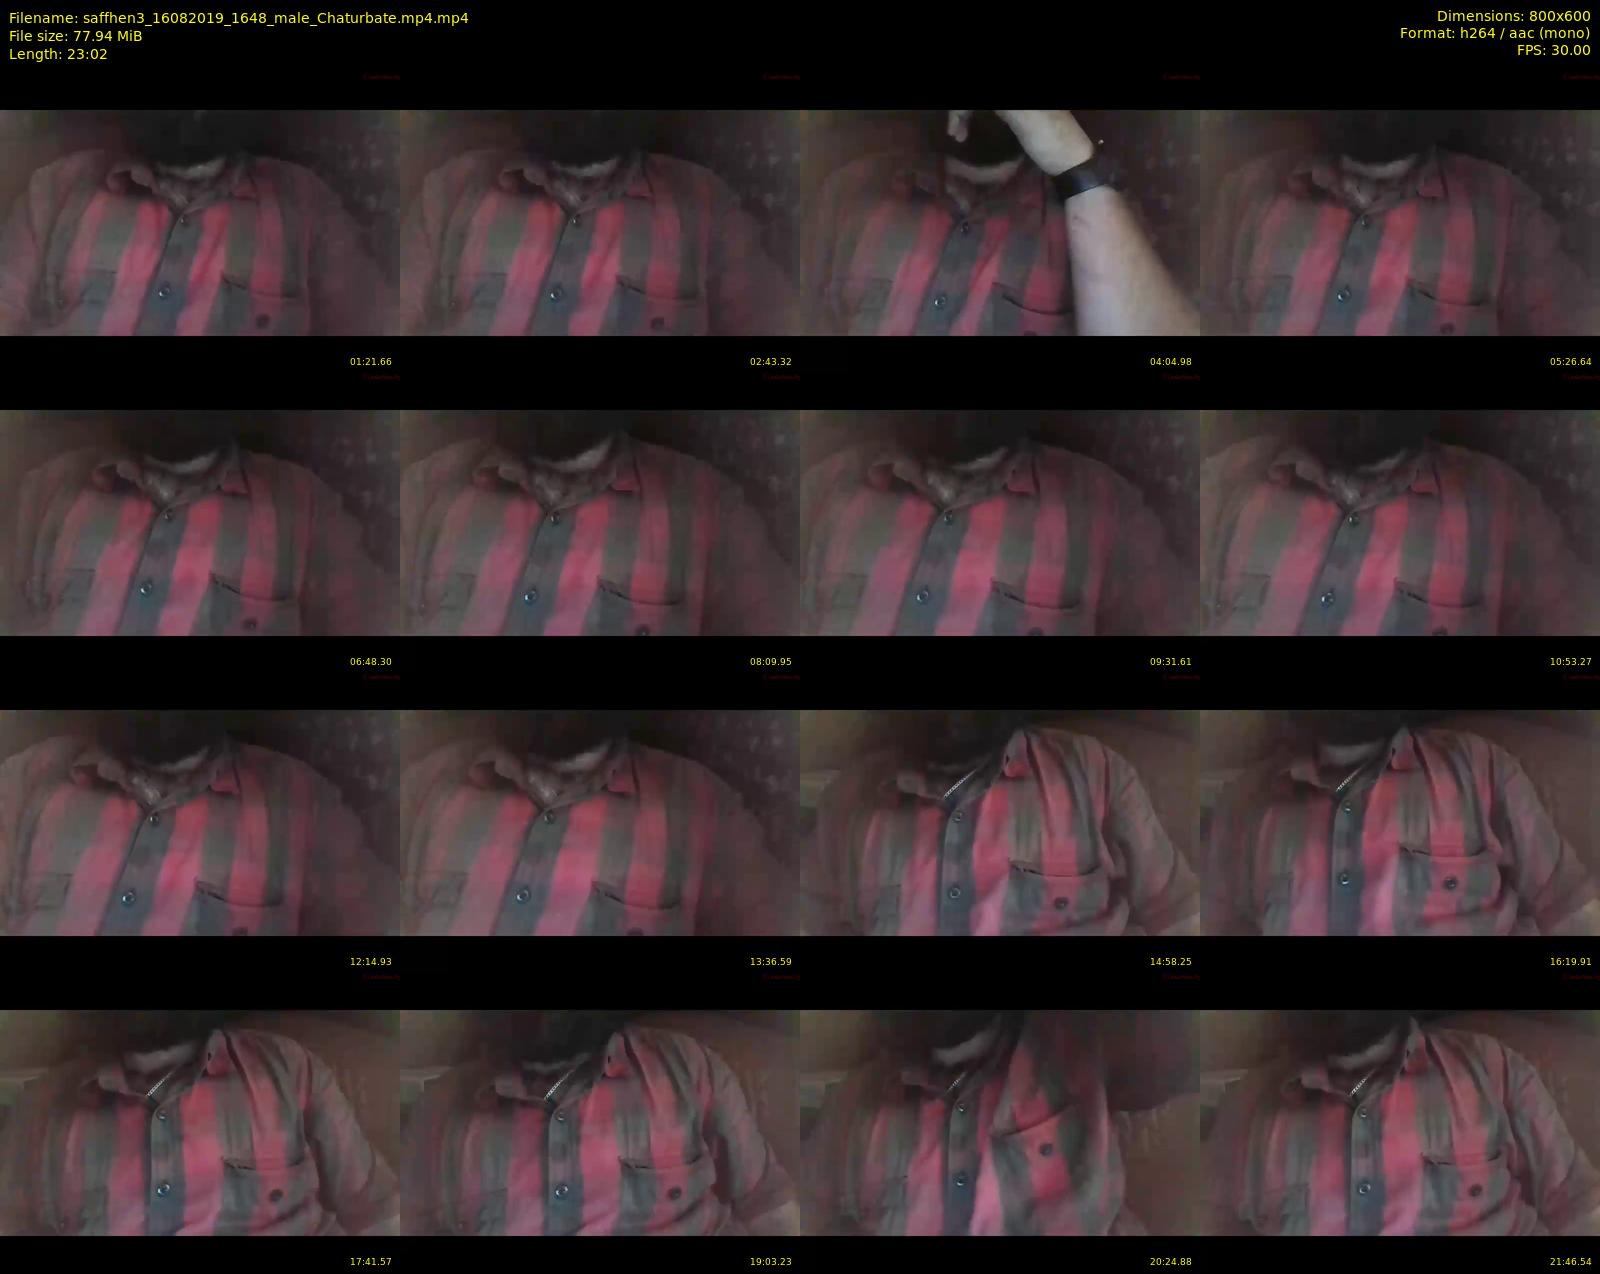Select the thumbnail stamped 19:03.23

pos(600,1122)
